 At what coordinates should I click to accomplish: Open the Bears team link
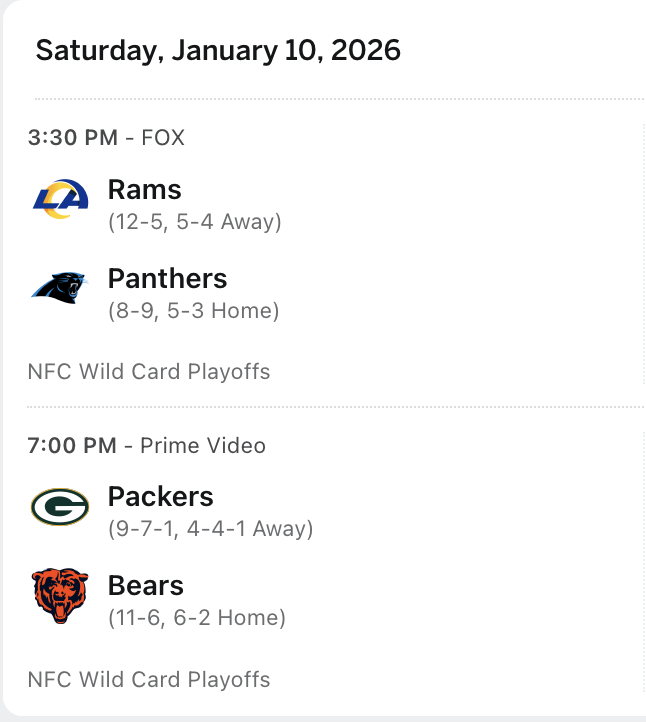click(146, 586)
